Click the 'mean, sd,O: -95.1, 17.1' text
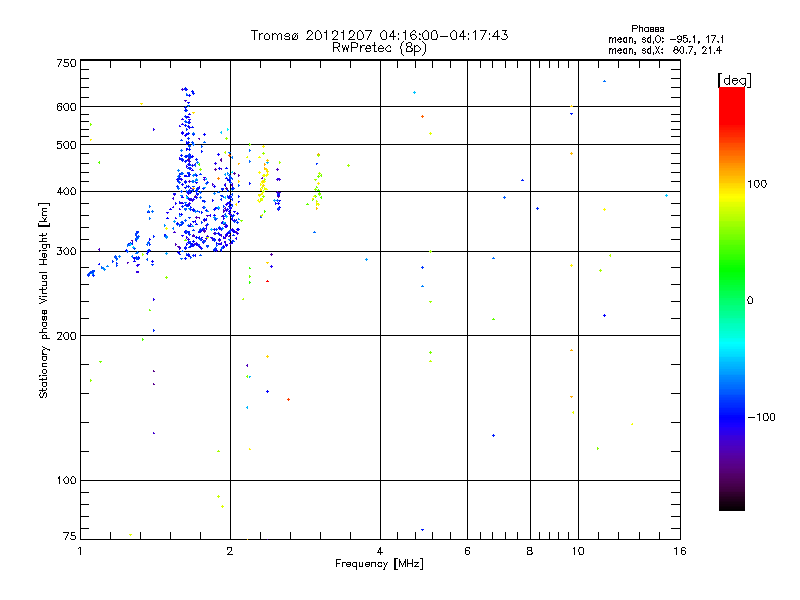800x600 pixels. point(666,39)
